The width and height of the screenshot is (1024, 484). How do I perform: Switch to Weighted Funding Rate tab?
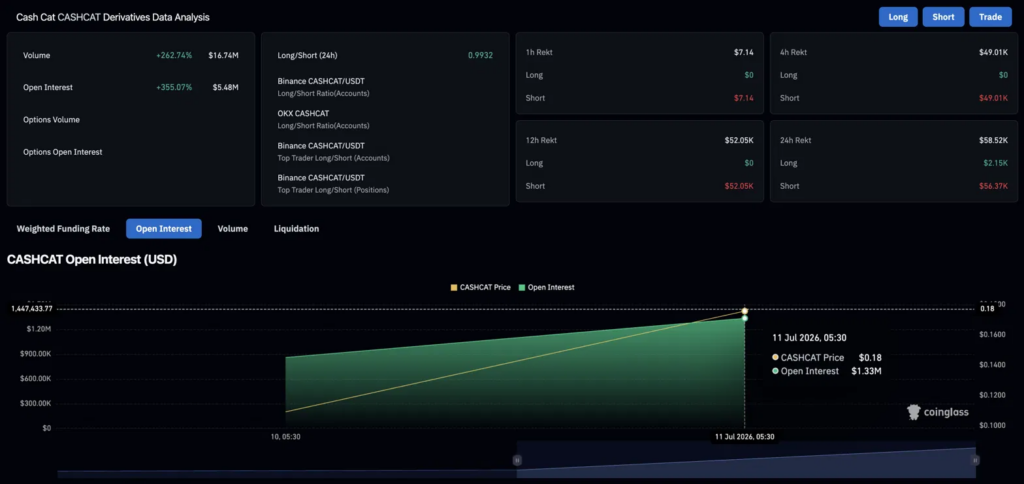click(63, 229)
